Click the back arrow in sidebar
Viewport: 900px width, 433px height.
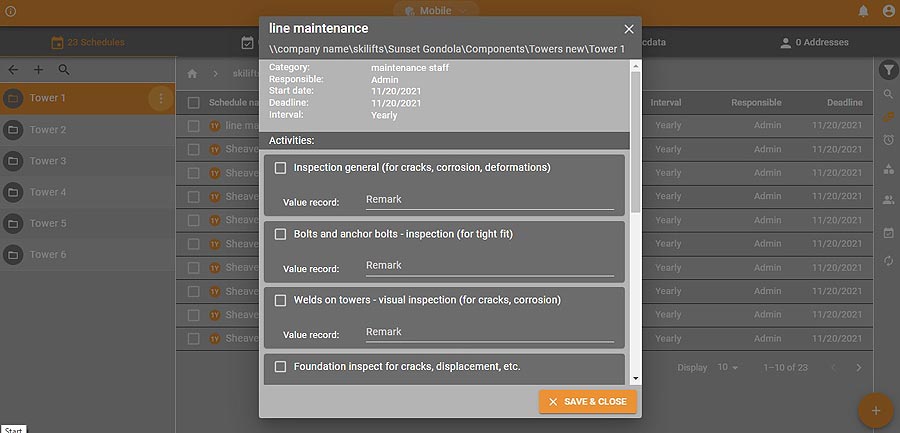click(x=13, y=70)
